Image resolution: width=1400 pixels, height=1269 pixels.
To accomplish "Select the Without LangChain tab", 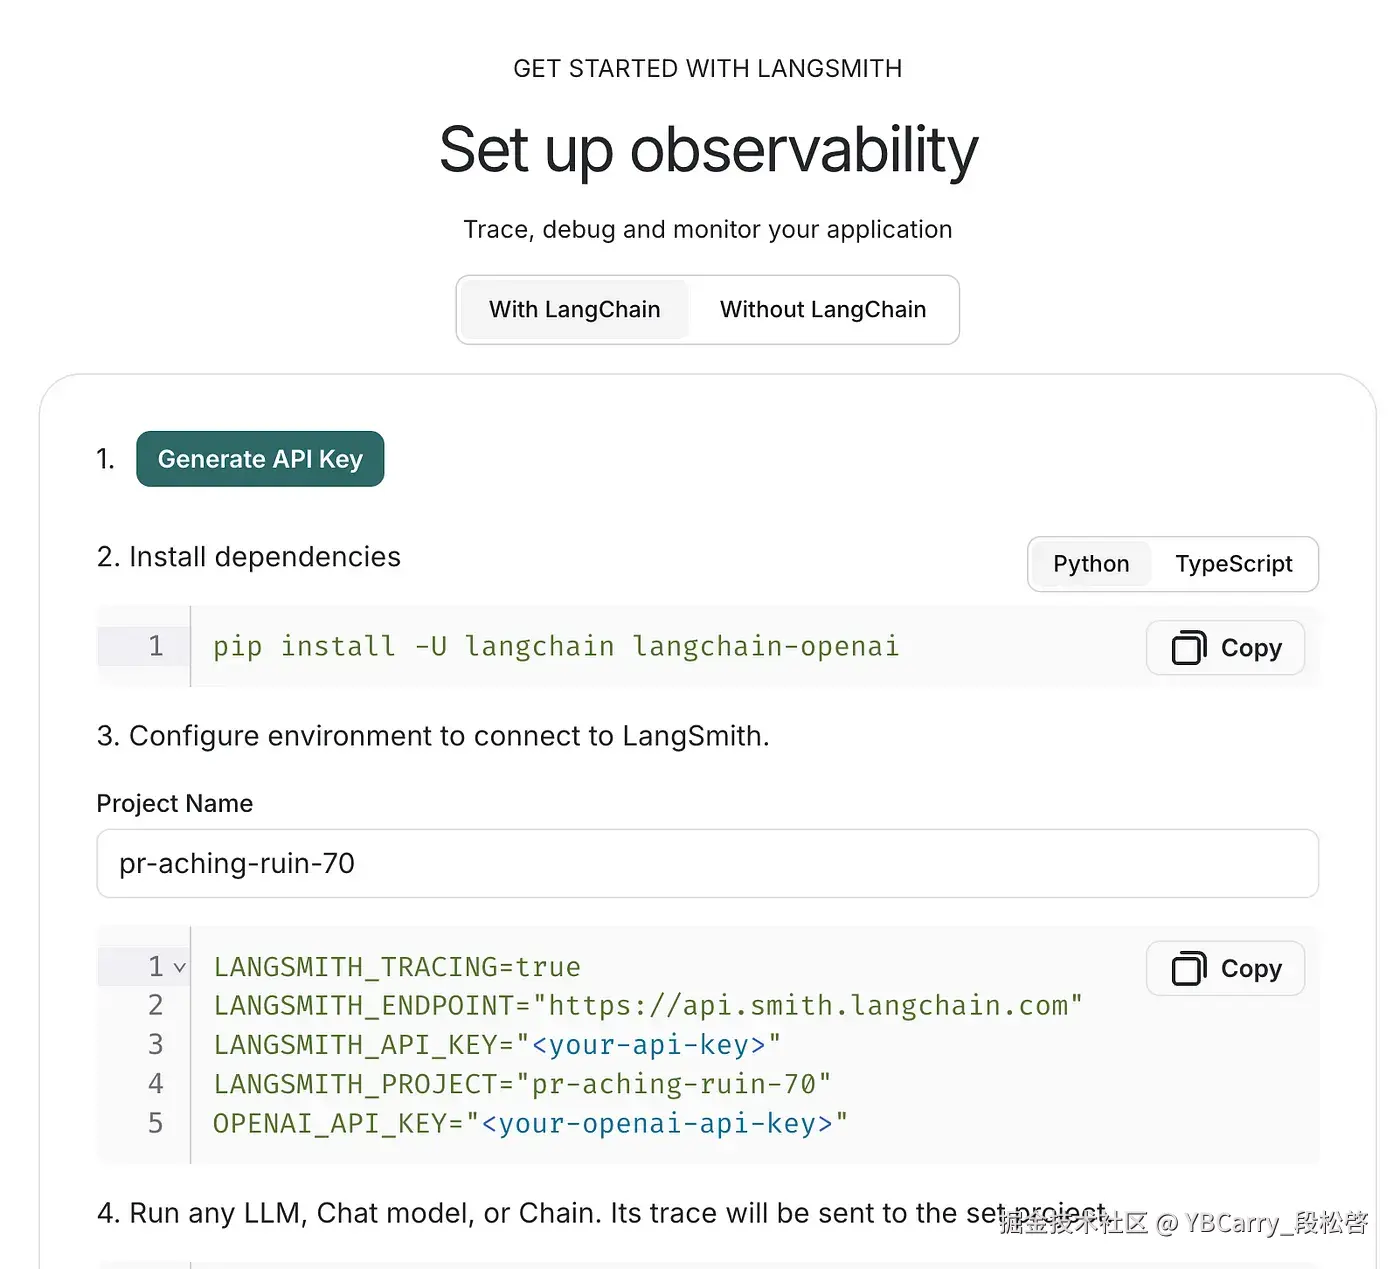I will [x=822, y=310].
